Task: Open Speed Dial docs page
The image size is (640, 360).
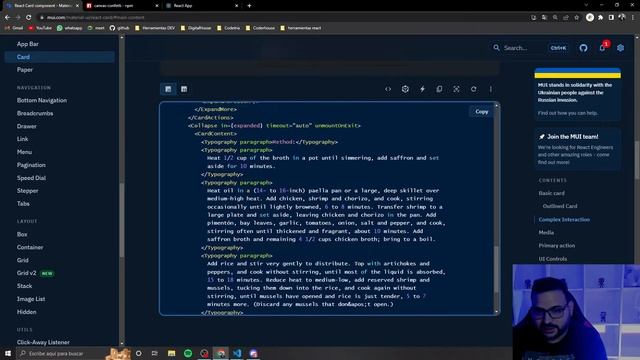Action: click(31, 178)
